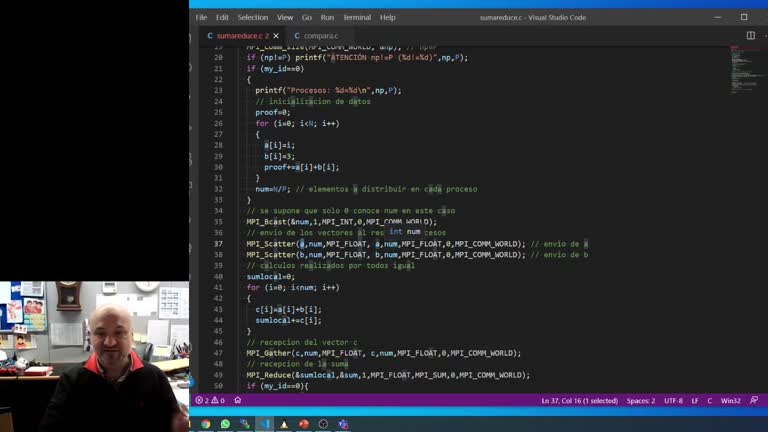Open the File menu

[x=201, y=17]
